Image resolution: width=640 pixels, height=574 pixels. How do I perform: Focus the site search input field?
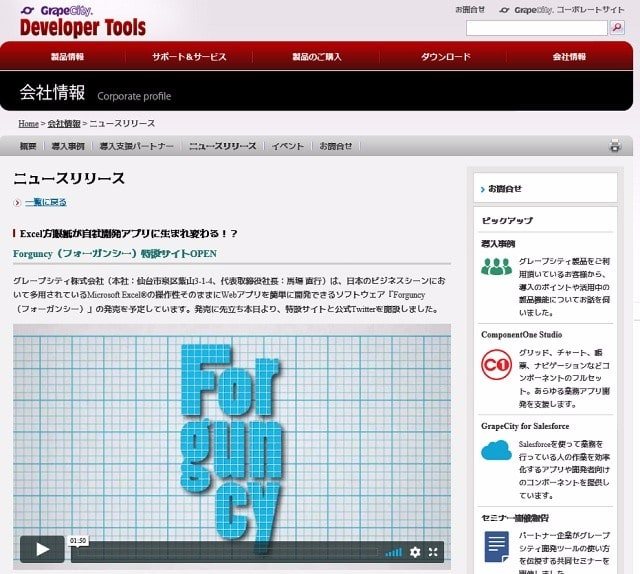point(537,28)
